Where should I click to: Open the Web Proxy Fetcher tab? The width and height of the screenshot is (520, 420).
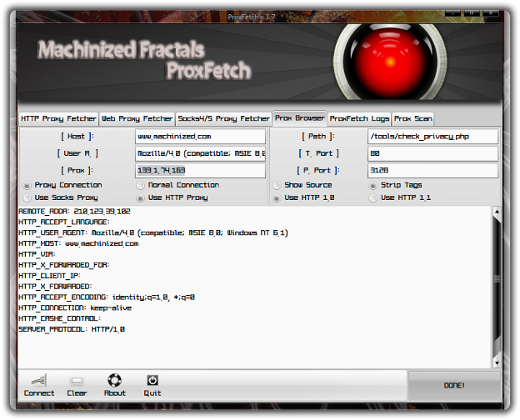pyautogui.click(x=137, y=119)
